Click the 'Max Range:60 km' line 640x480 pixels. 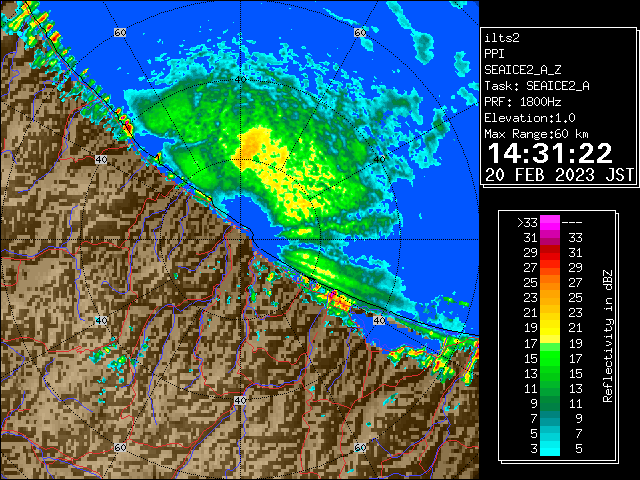coord(536,134)
